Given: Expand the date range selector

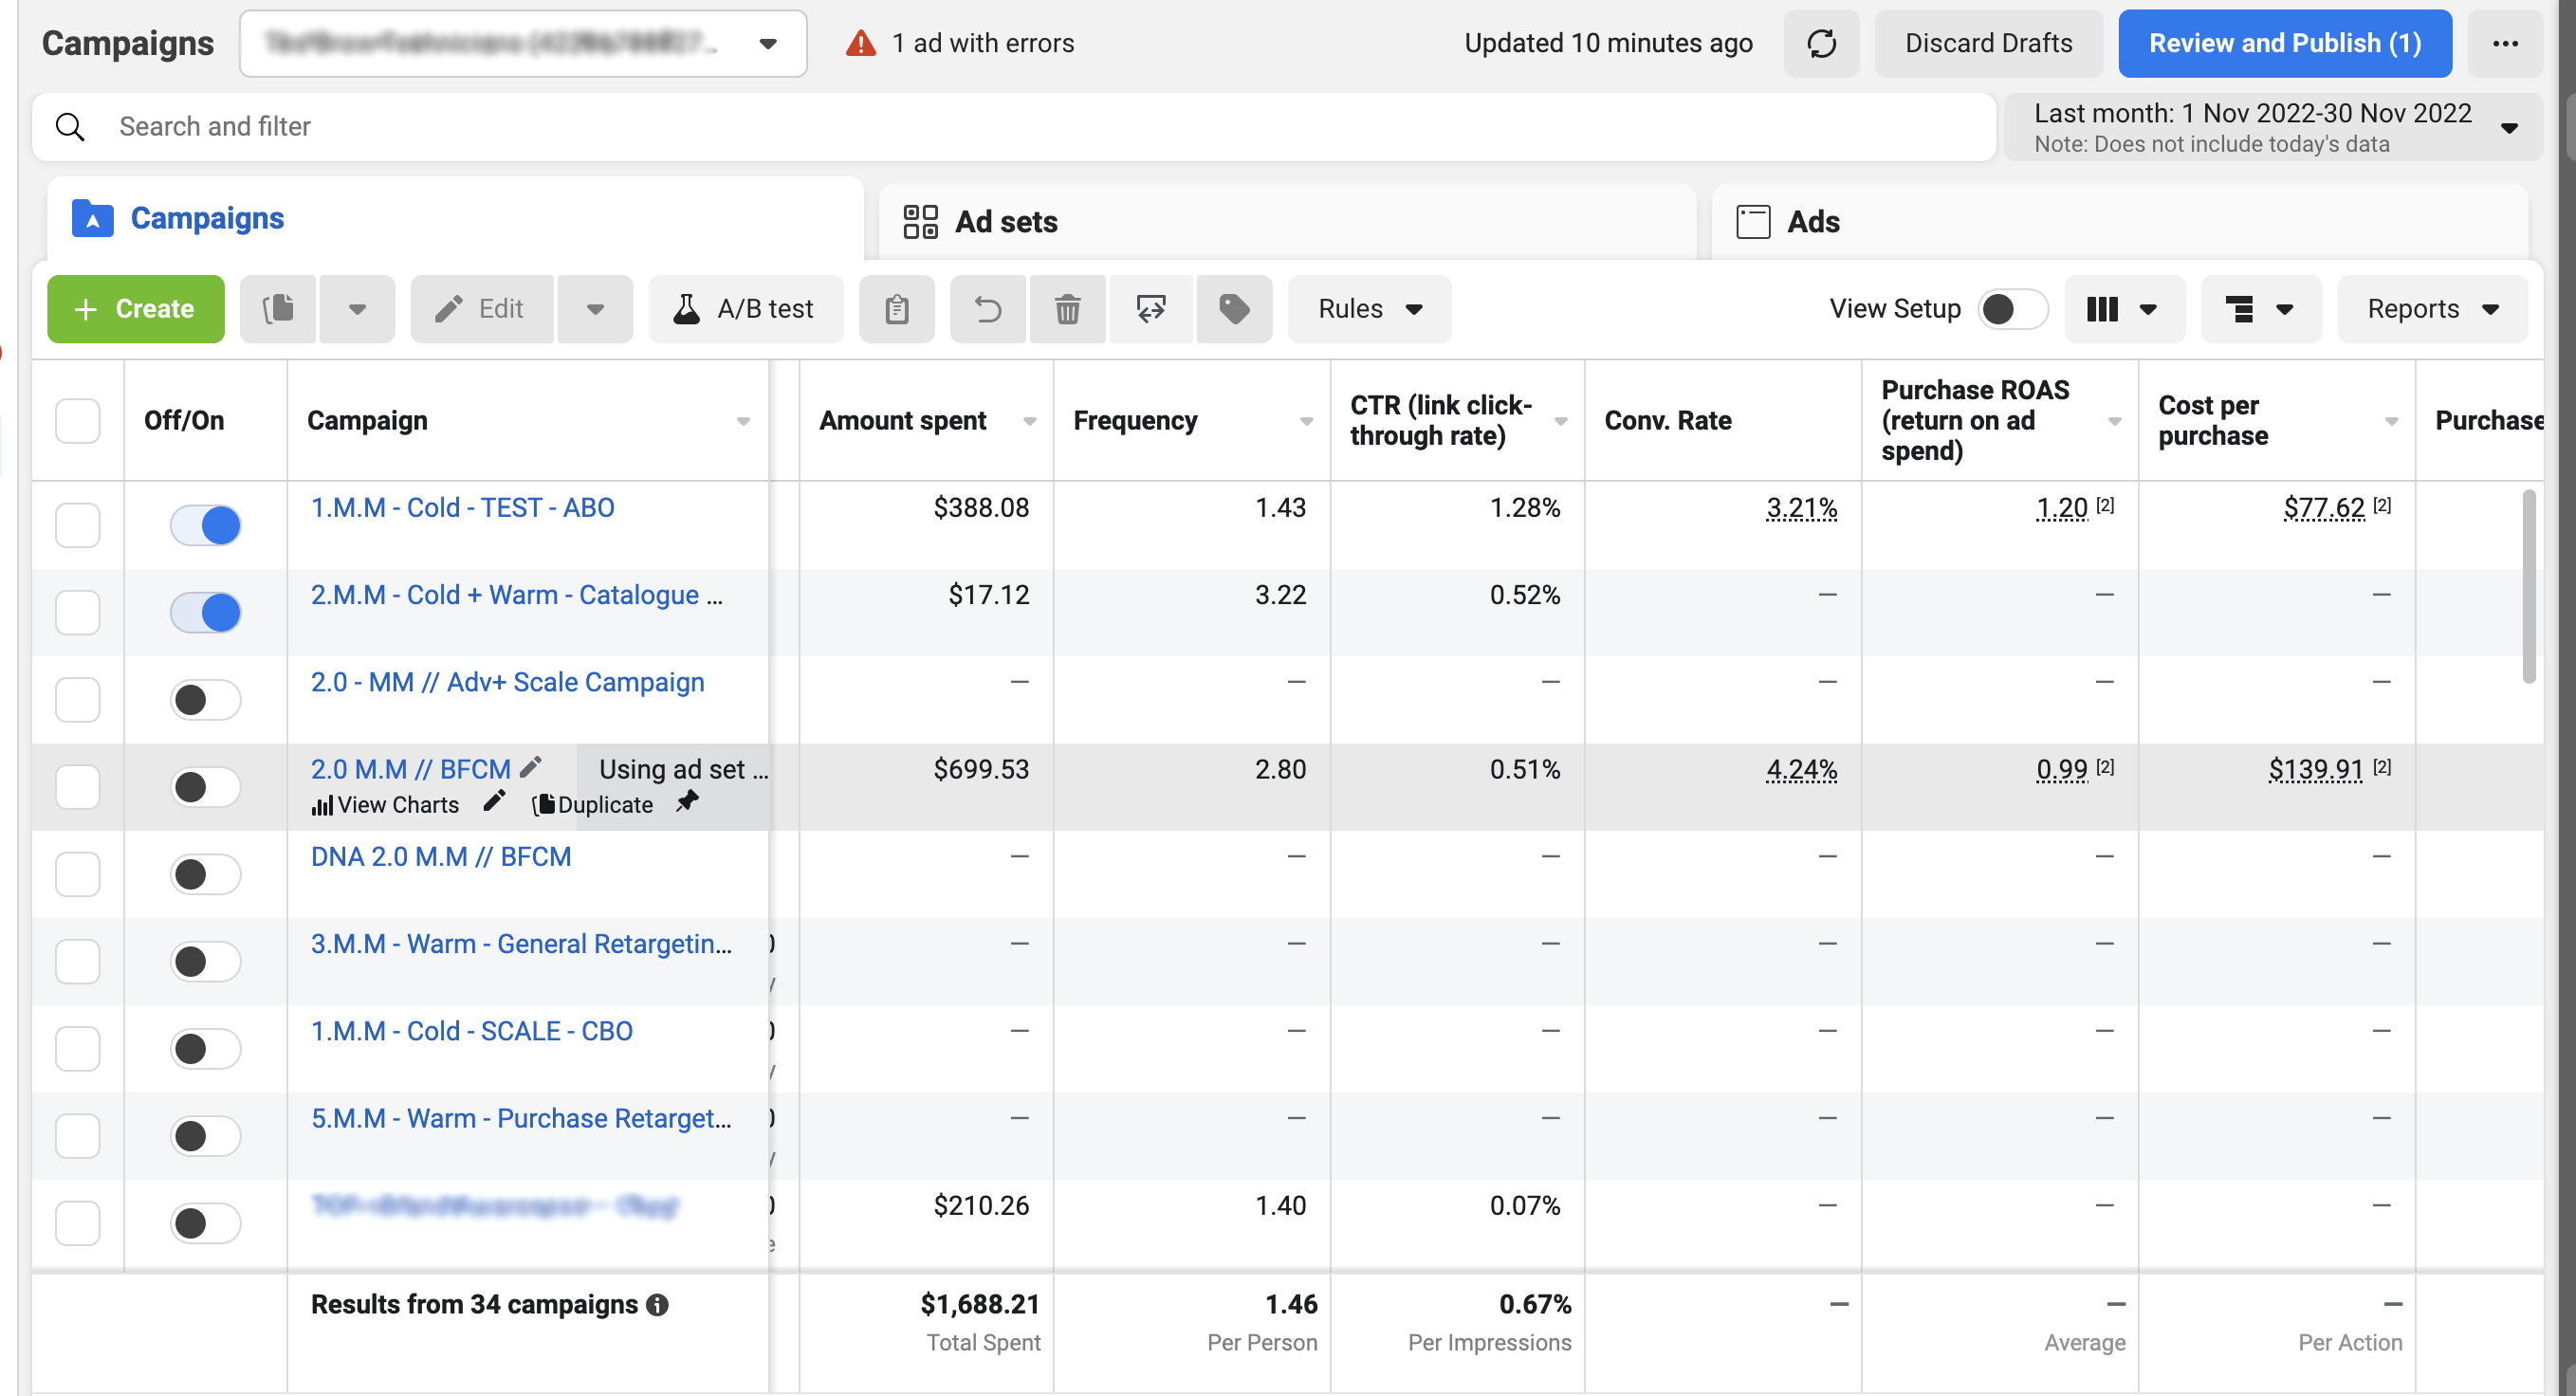Looking at the screenshot, I should (x=2272, y=127).
